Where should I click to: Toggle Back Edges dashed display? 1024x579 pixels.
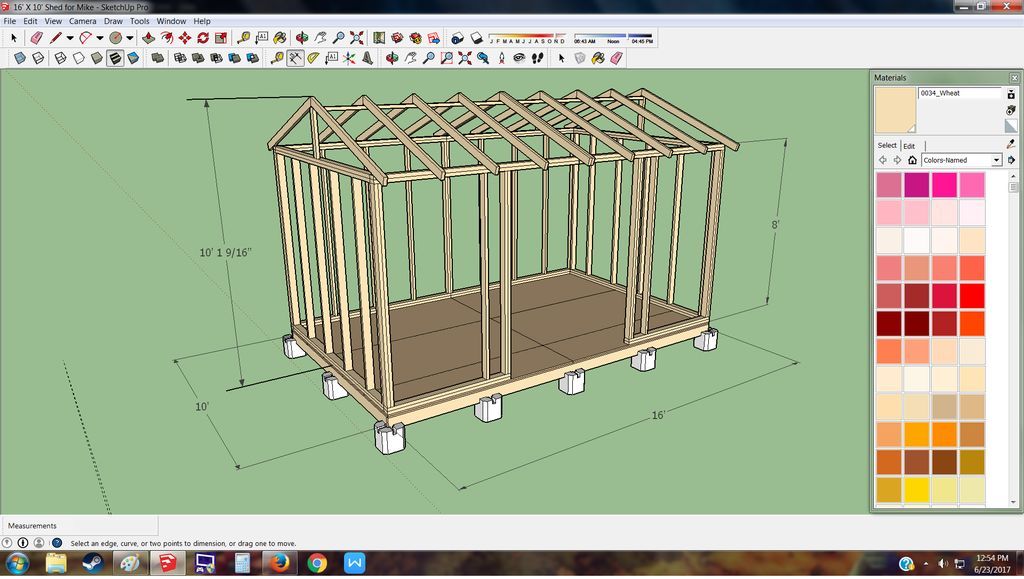point(39,58)
